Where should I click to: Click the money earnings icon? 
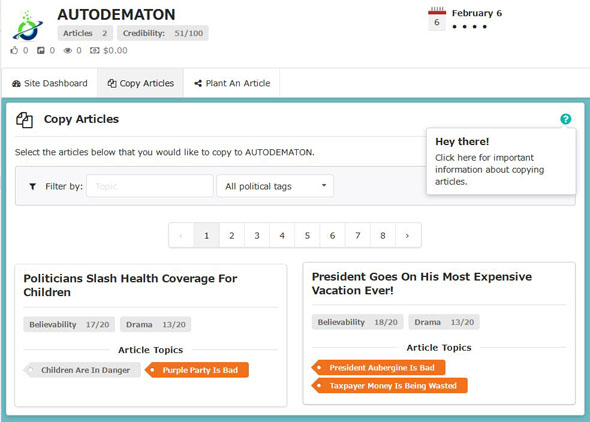(x=94, y=50)
